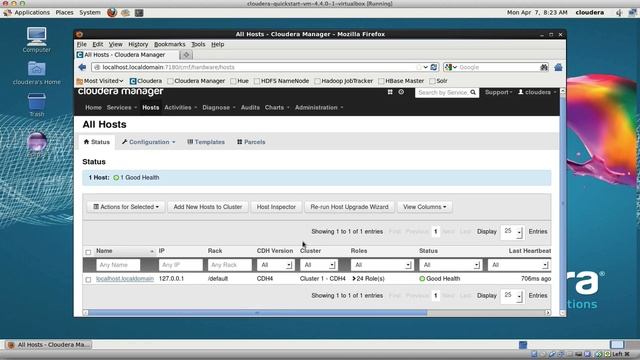This screenshot has width=640, height=360.
Task: Open the localhost.localdomain host link
Action: pos(125,279)
